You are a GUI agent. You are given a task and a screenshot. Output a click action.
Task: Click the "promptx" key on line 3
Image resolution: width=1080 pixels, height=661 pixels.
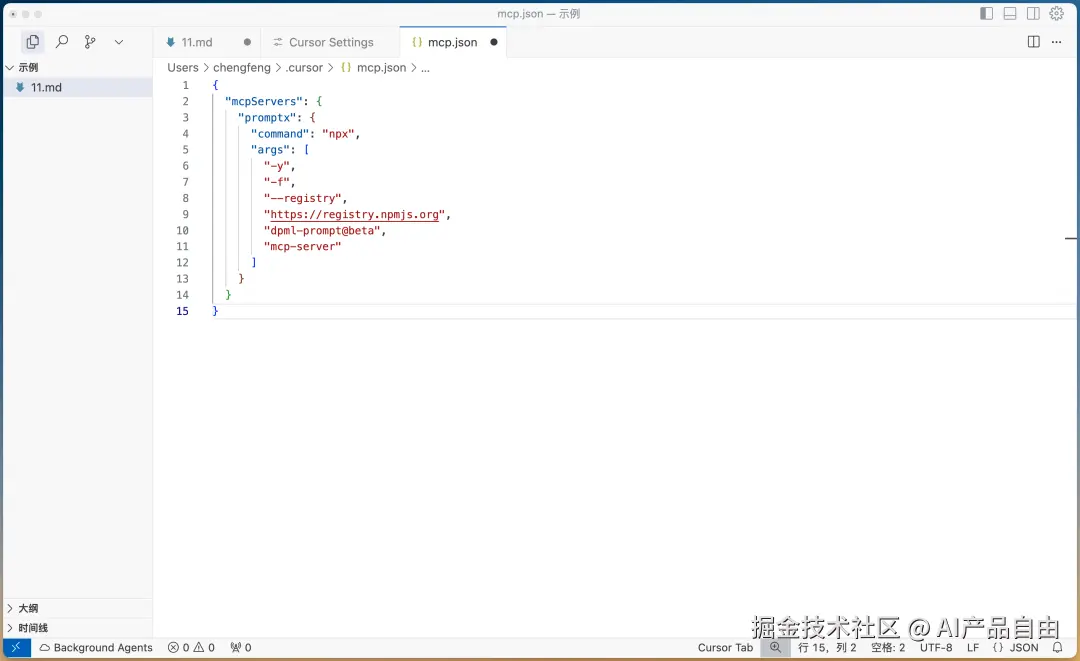pos(267,118)
